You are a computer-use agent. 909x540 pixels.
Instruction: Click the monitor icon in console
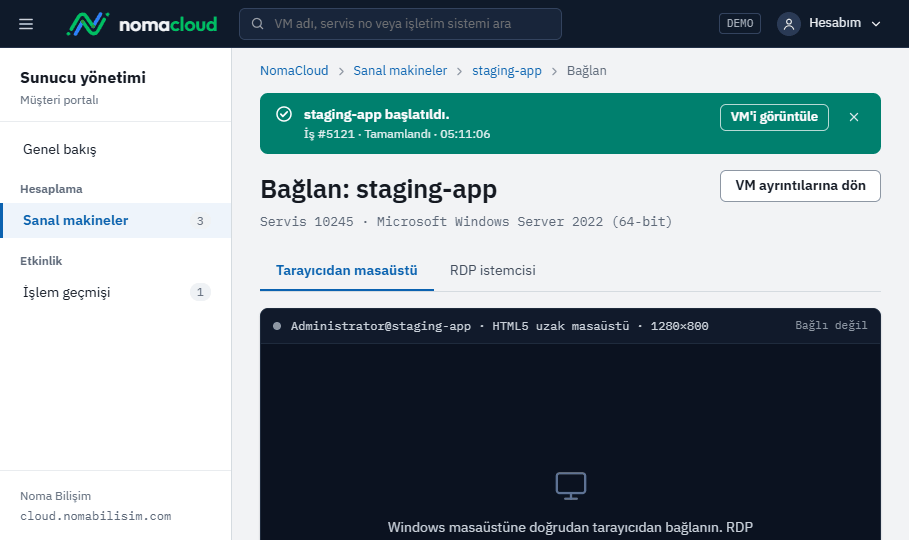[571, 485]
